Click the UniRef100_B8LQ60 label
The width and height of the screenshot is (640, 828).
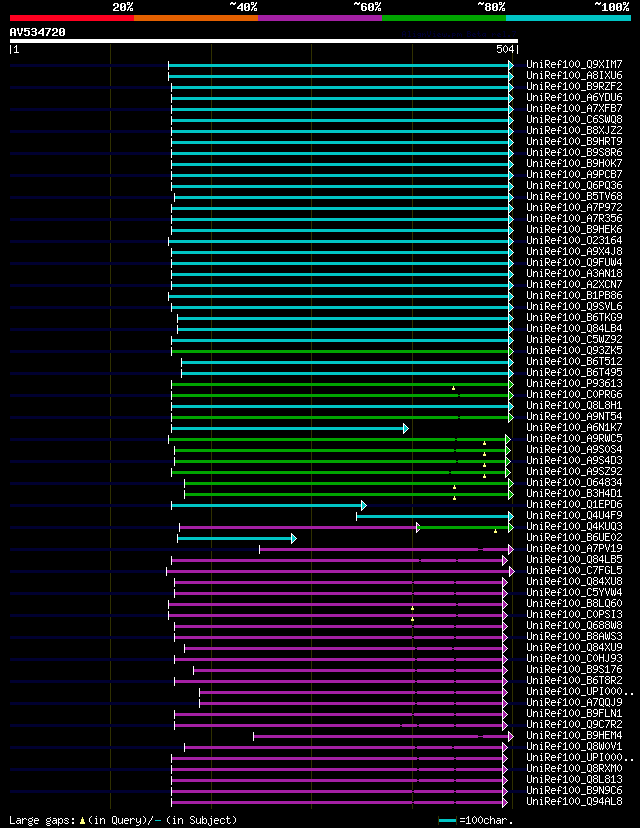click(x=574, y=604)
